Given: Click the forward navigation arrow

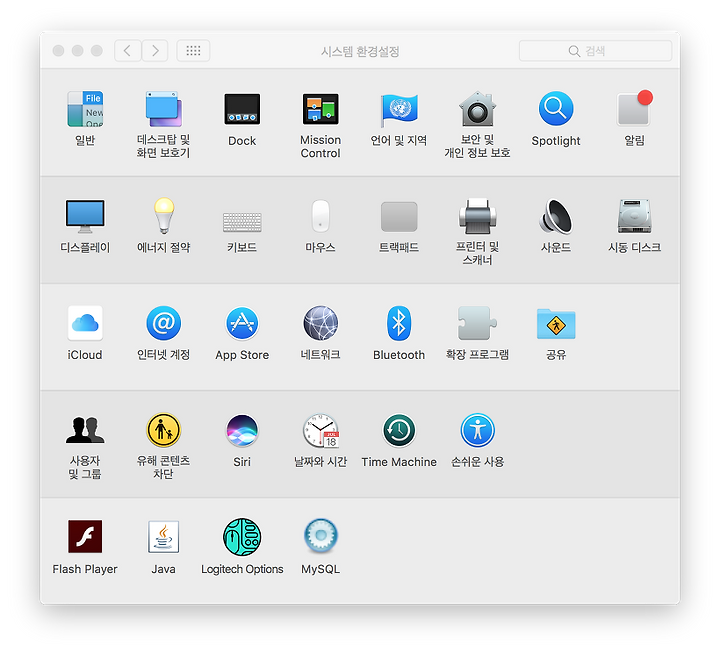Looking at the screenshot, I should pyautogui.click(x=155, y=51).
